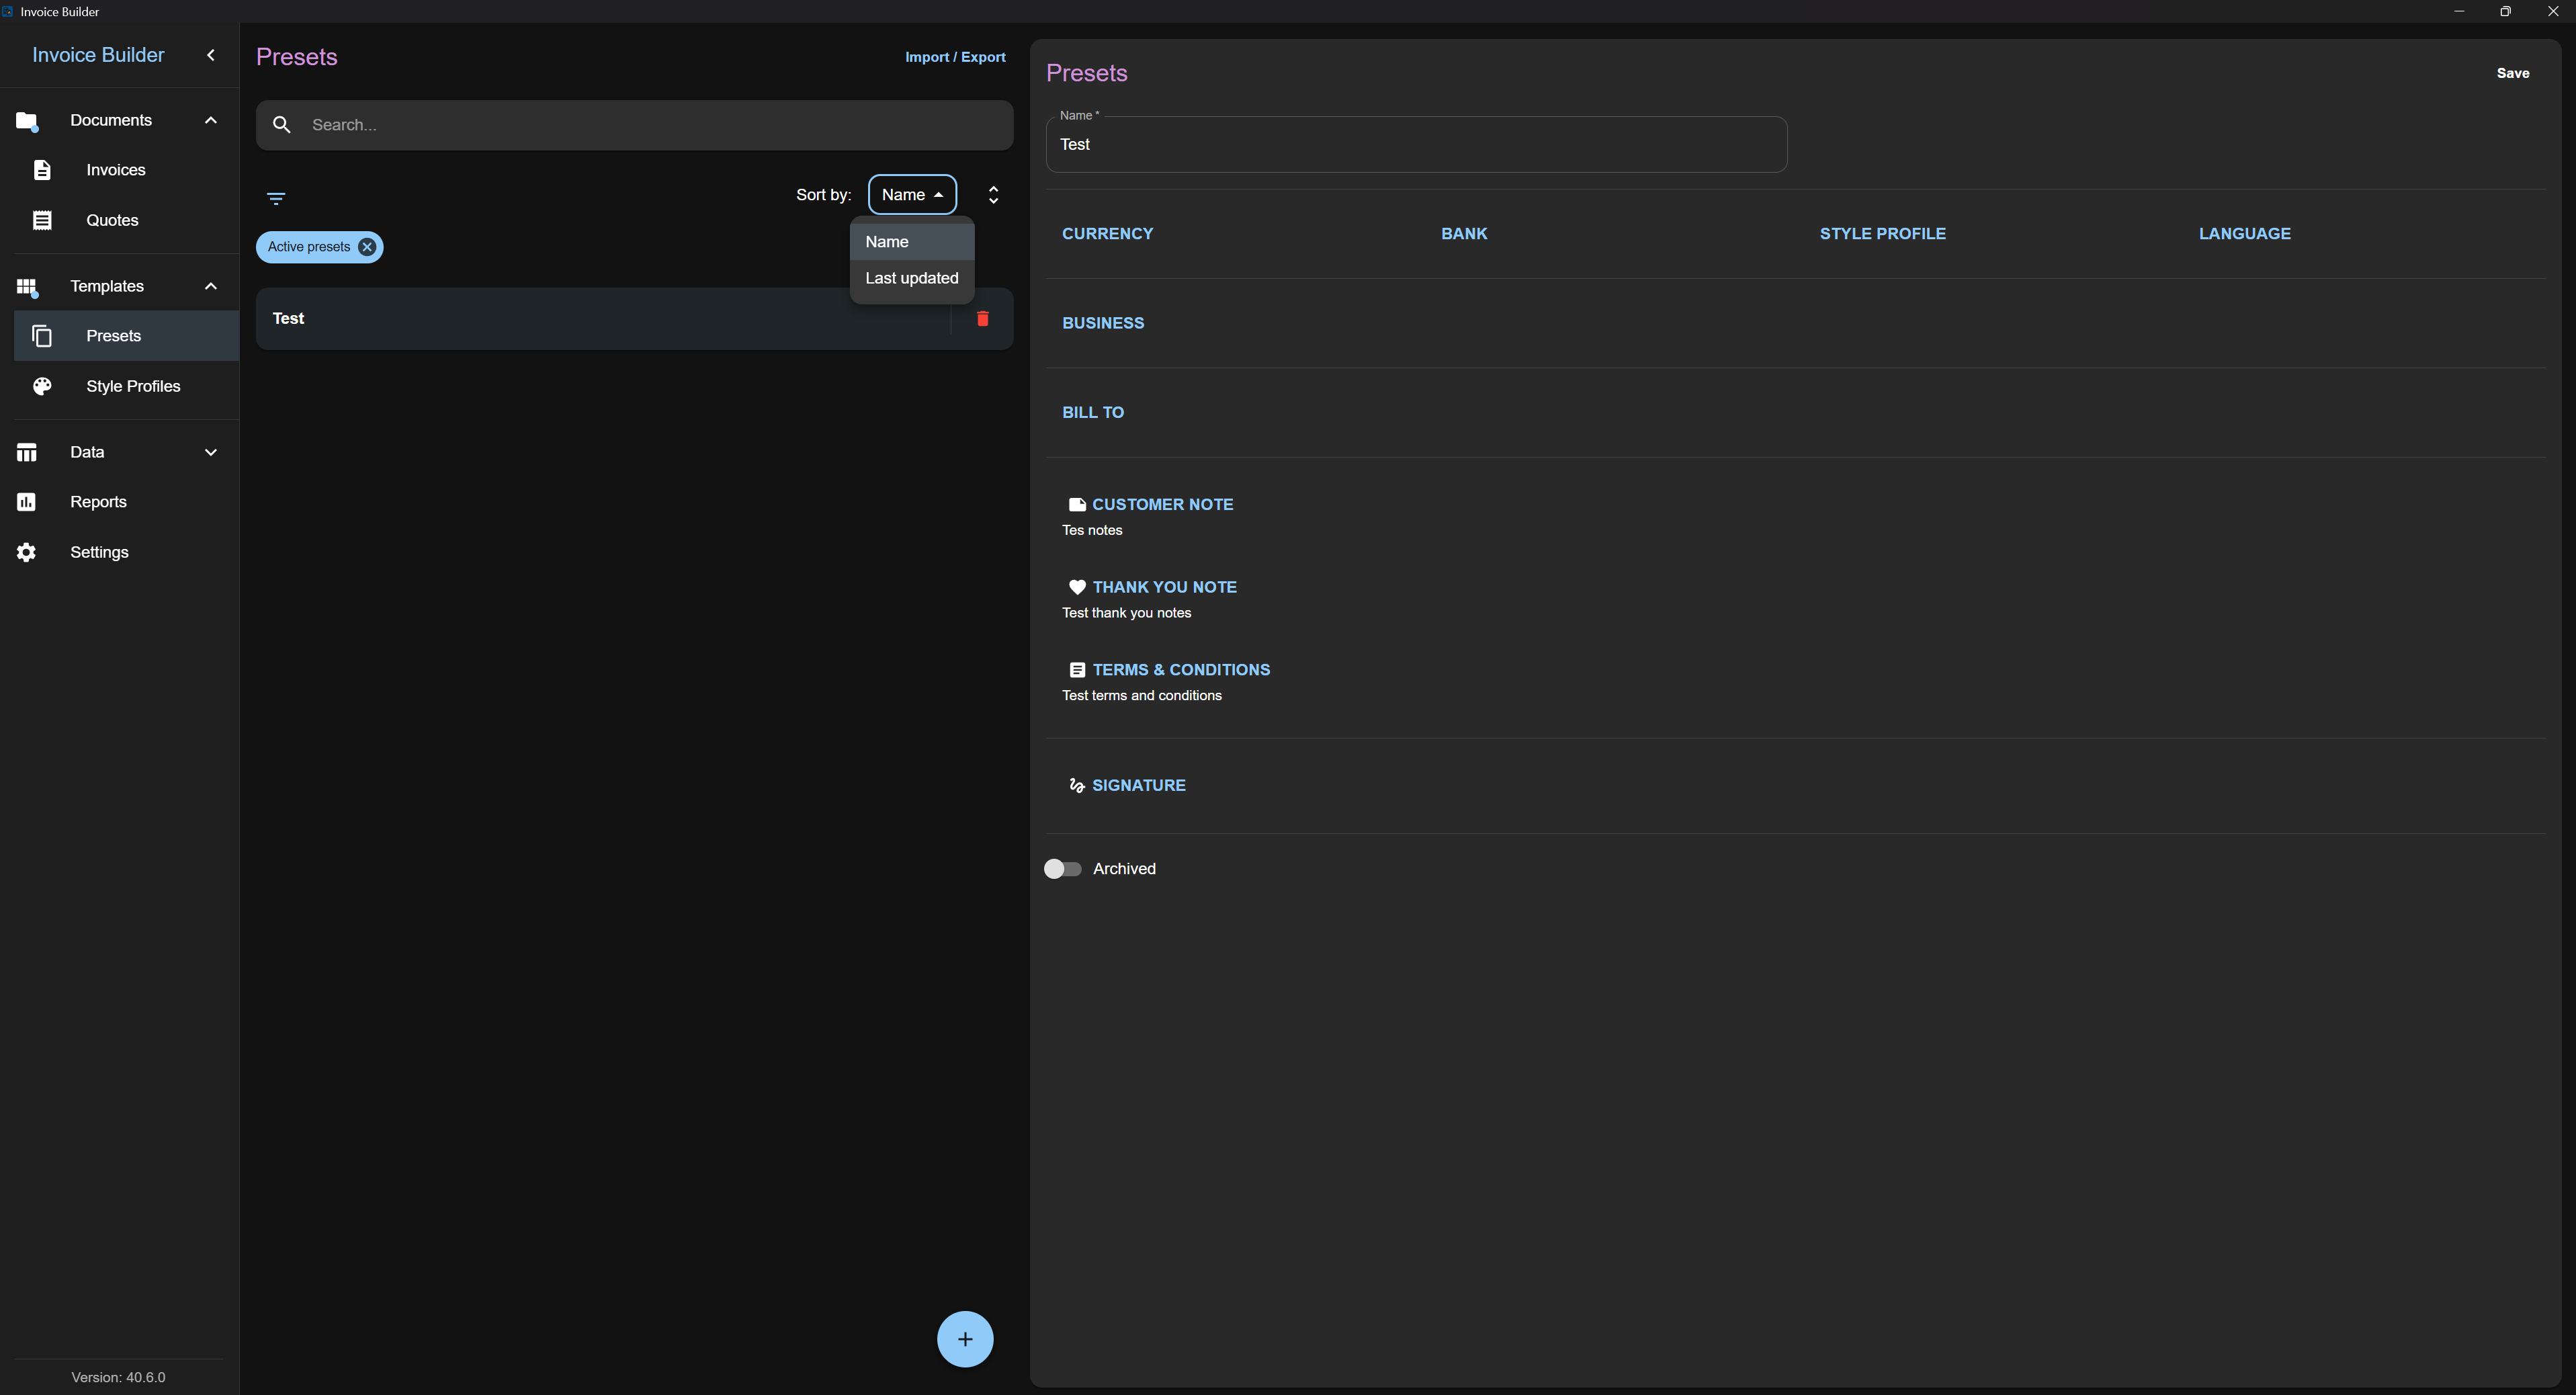Add a new preset with plus button
Image resolution: width=2576 pixels, height=1395 pixels.
pyautogui.click(x=964, y=1339)
